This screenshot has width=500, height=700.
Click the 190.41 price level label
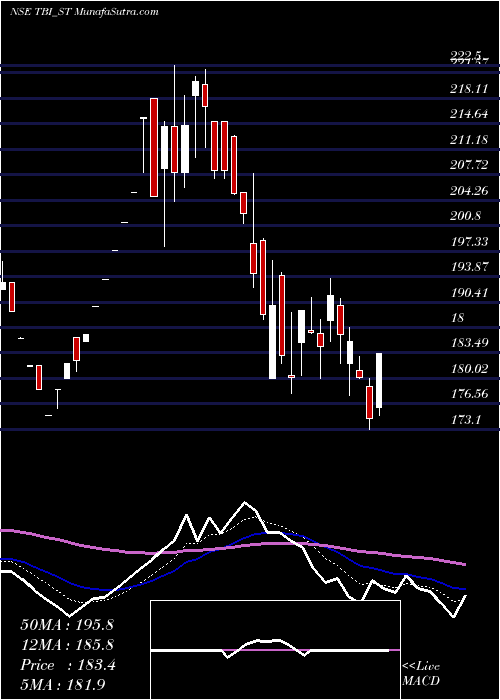pos(468,293)
